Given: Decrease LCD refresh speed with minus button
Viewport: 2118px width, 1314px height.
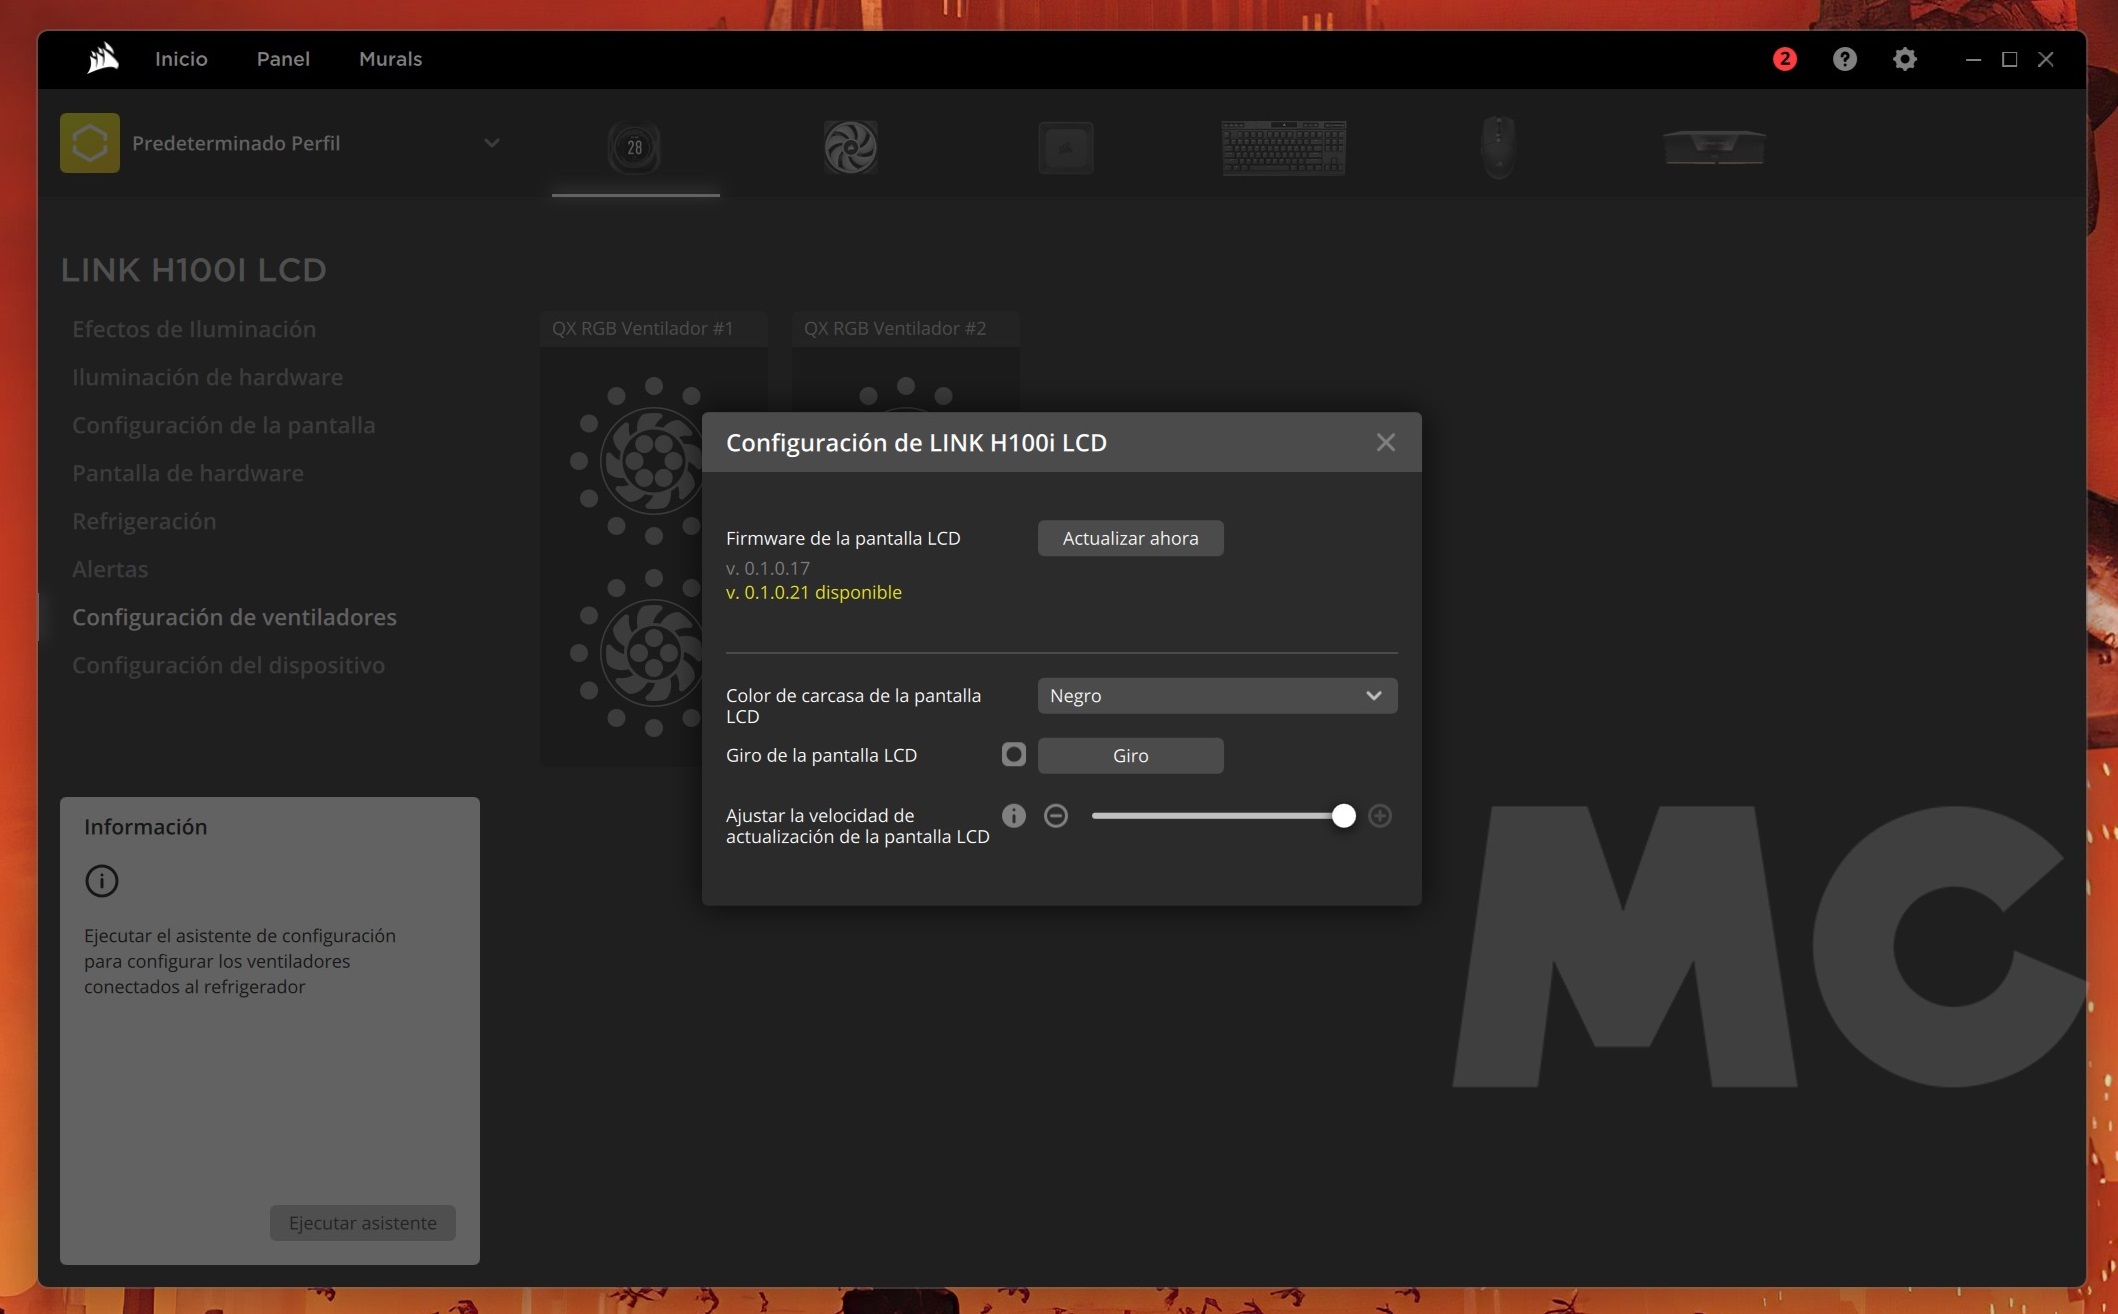Looking at the screenshot, I should (x=1055, y=816).
